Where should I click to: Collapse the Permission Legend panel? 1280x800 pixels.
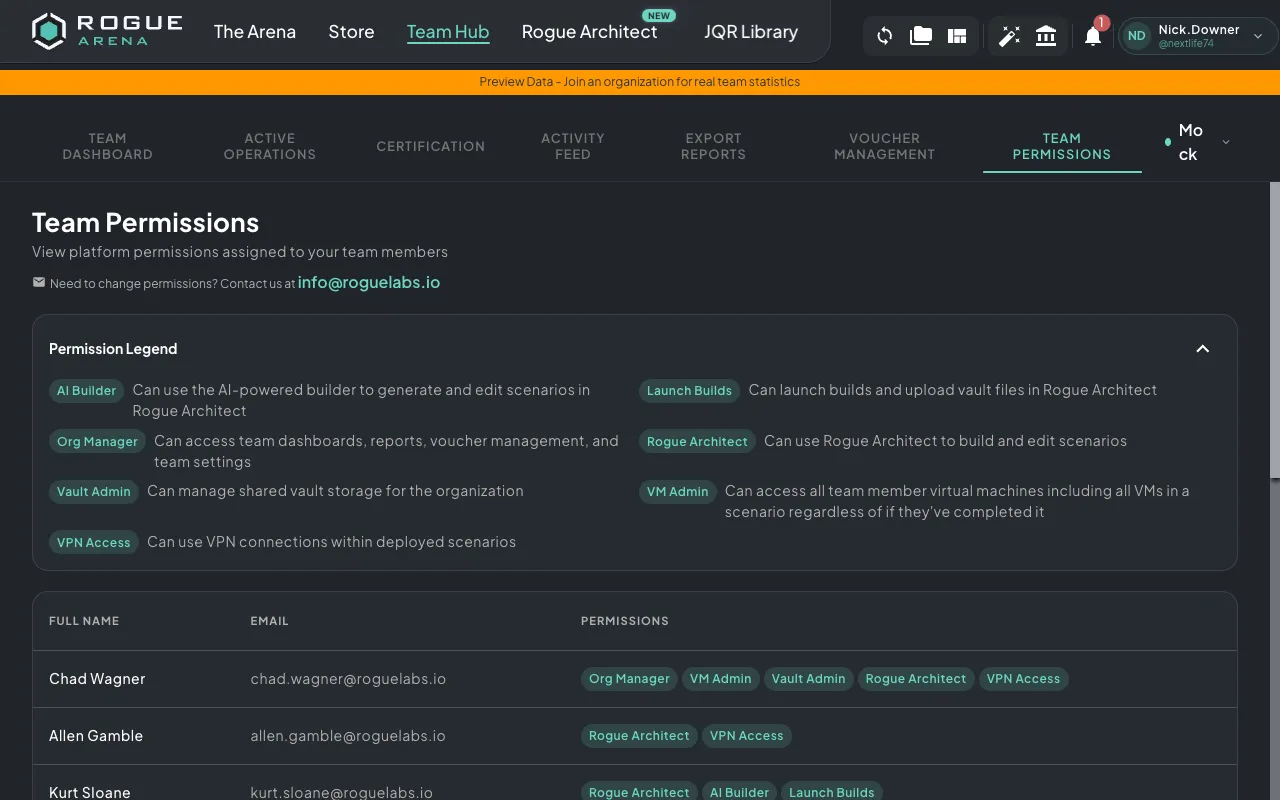click(x=1202, y=349)
